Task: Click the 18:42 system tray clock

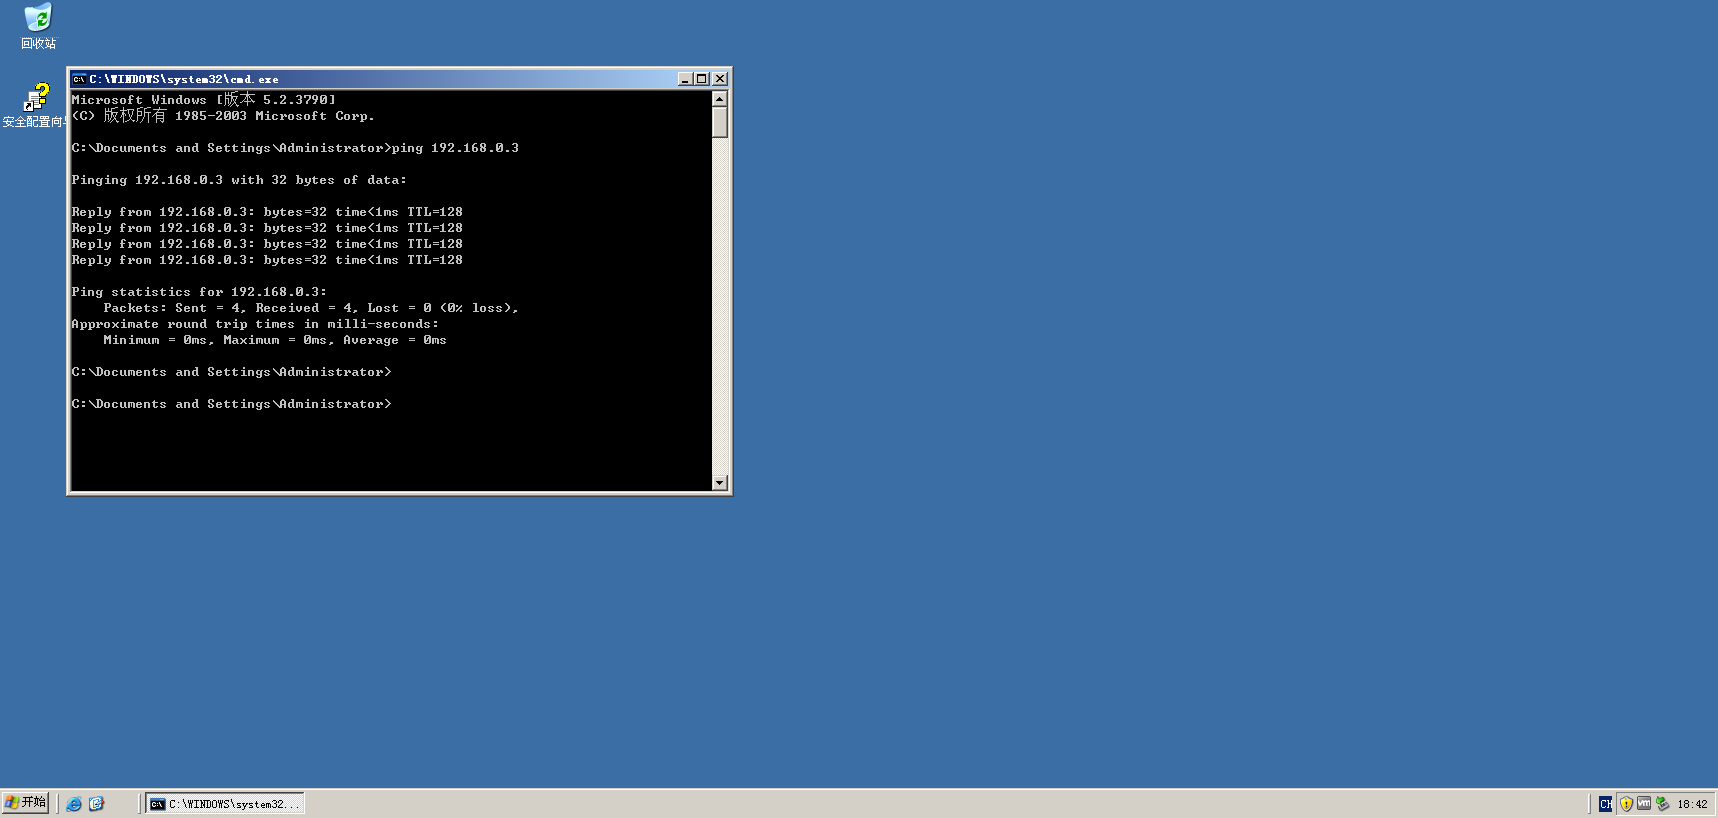Action: coord(1692,804)
